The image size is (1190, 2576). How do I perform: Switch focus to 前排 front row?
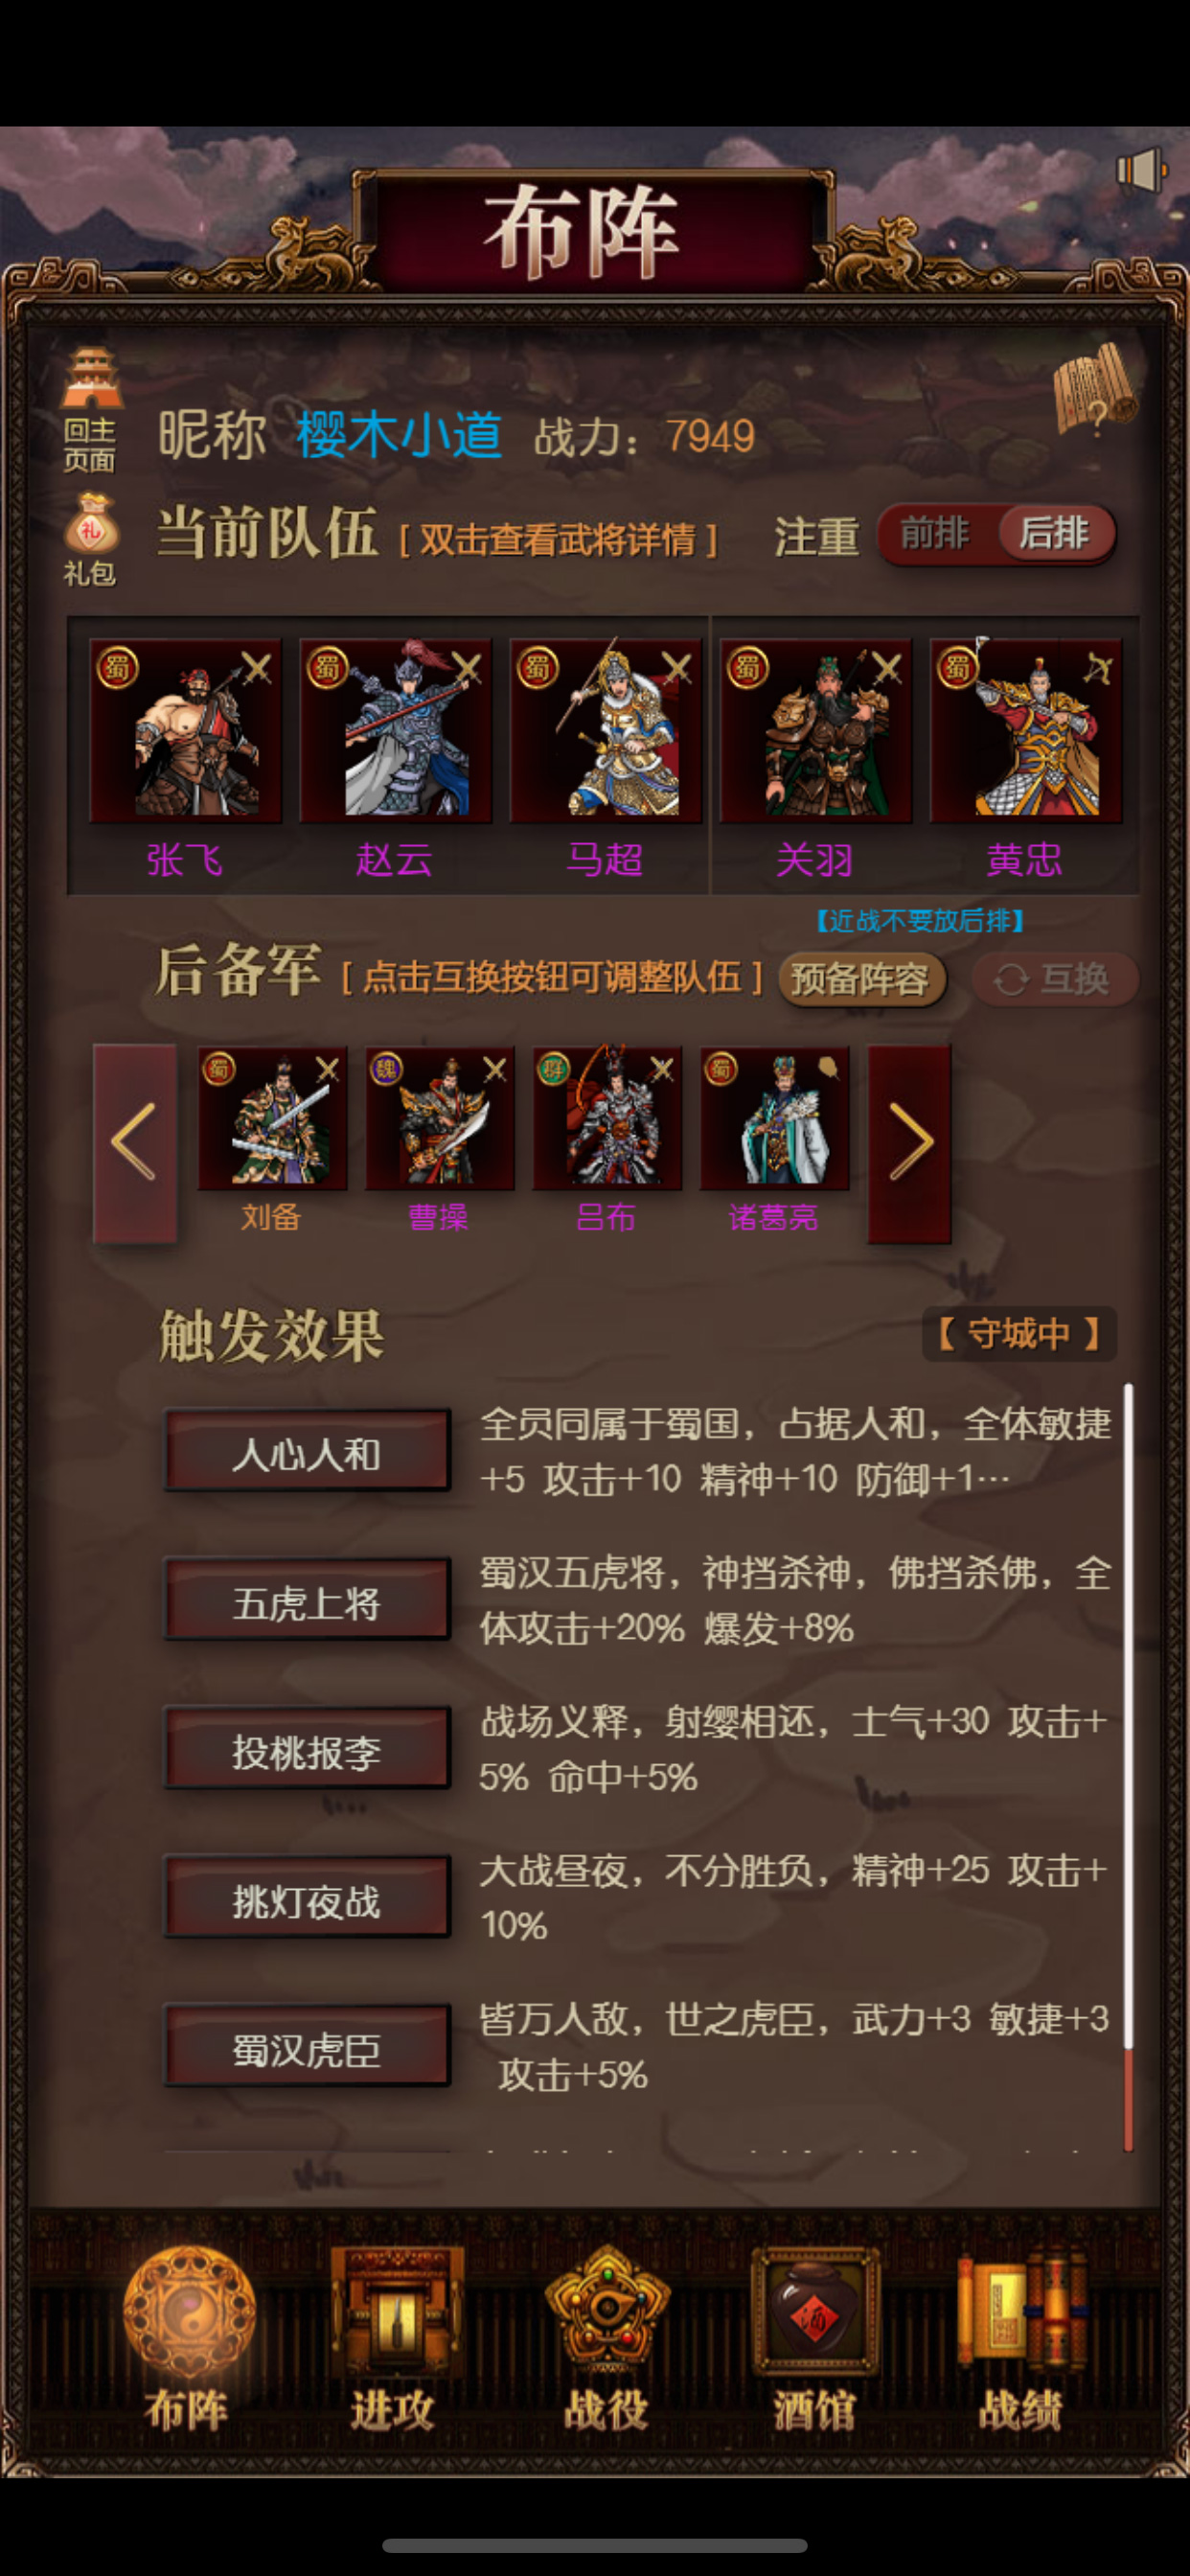point(936,533)
